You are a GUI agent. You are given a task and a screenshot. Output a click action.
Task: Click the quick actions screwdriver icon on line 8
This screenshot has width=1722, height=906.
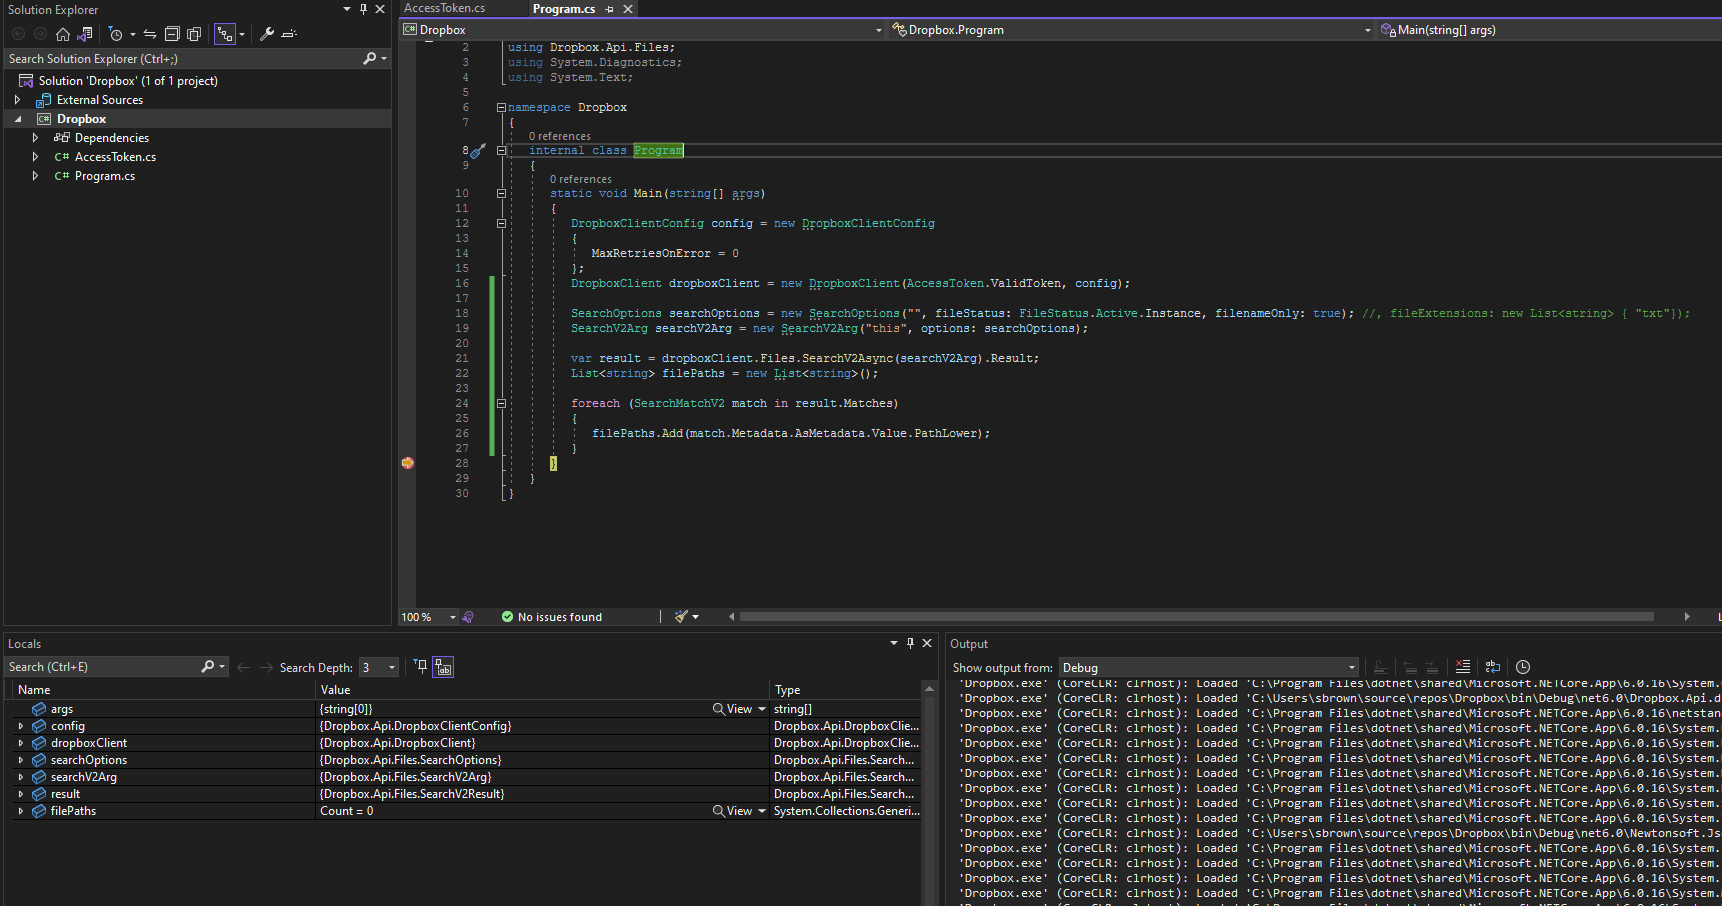(x=478, y=151)
